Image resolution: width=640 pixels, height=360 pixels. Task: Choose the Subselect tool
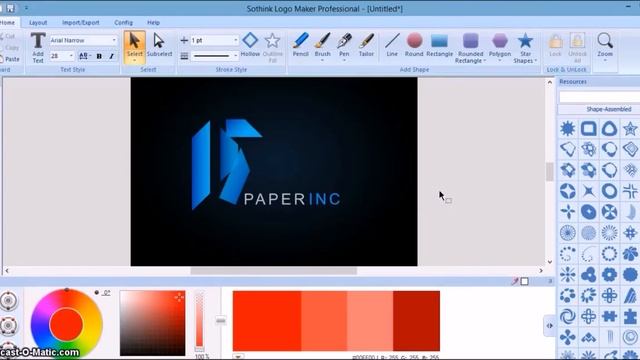click(x=159, y=44)
